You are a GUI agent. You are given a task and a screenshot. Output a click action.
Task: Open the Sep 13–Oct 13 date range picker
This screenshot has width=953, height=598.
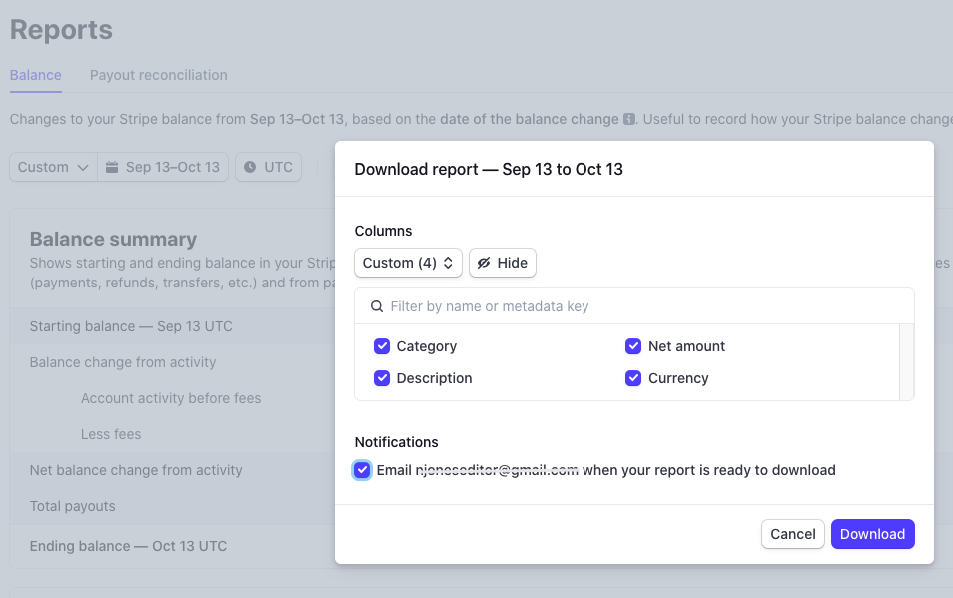[164, 167]
